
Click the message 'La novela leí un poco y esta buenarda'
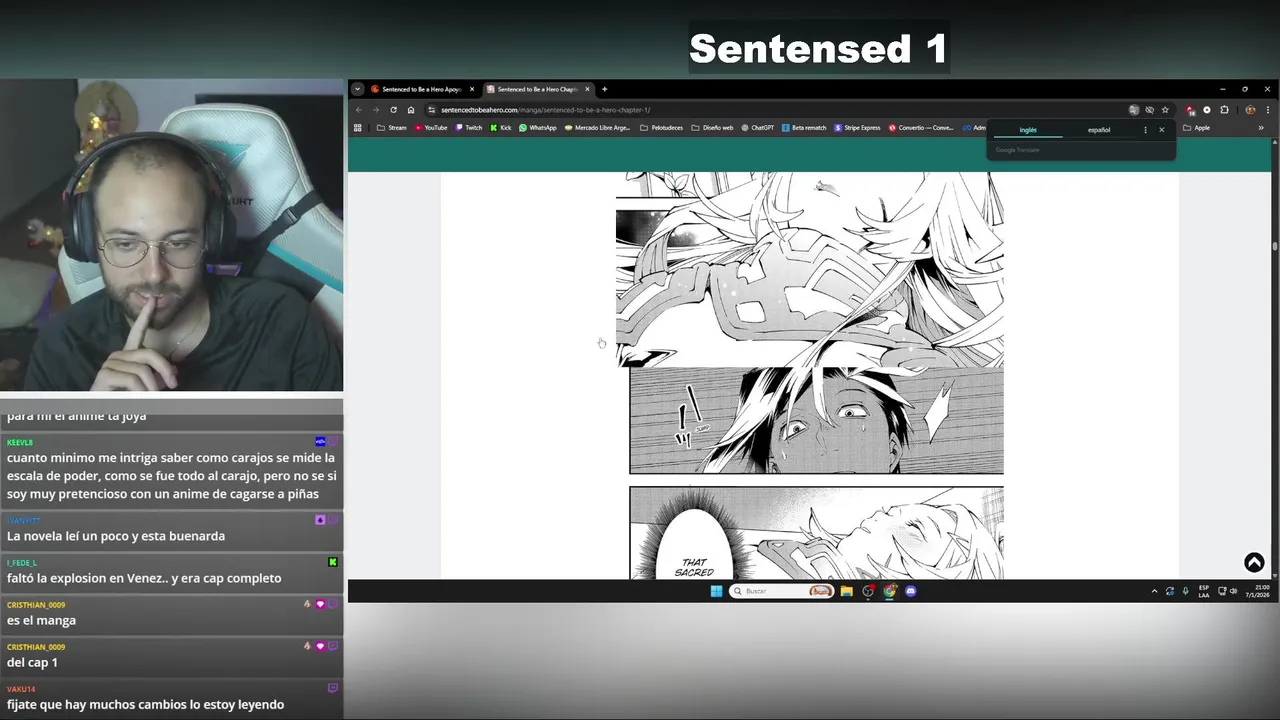pos(116,536)
